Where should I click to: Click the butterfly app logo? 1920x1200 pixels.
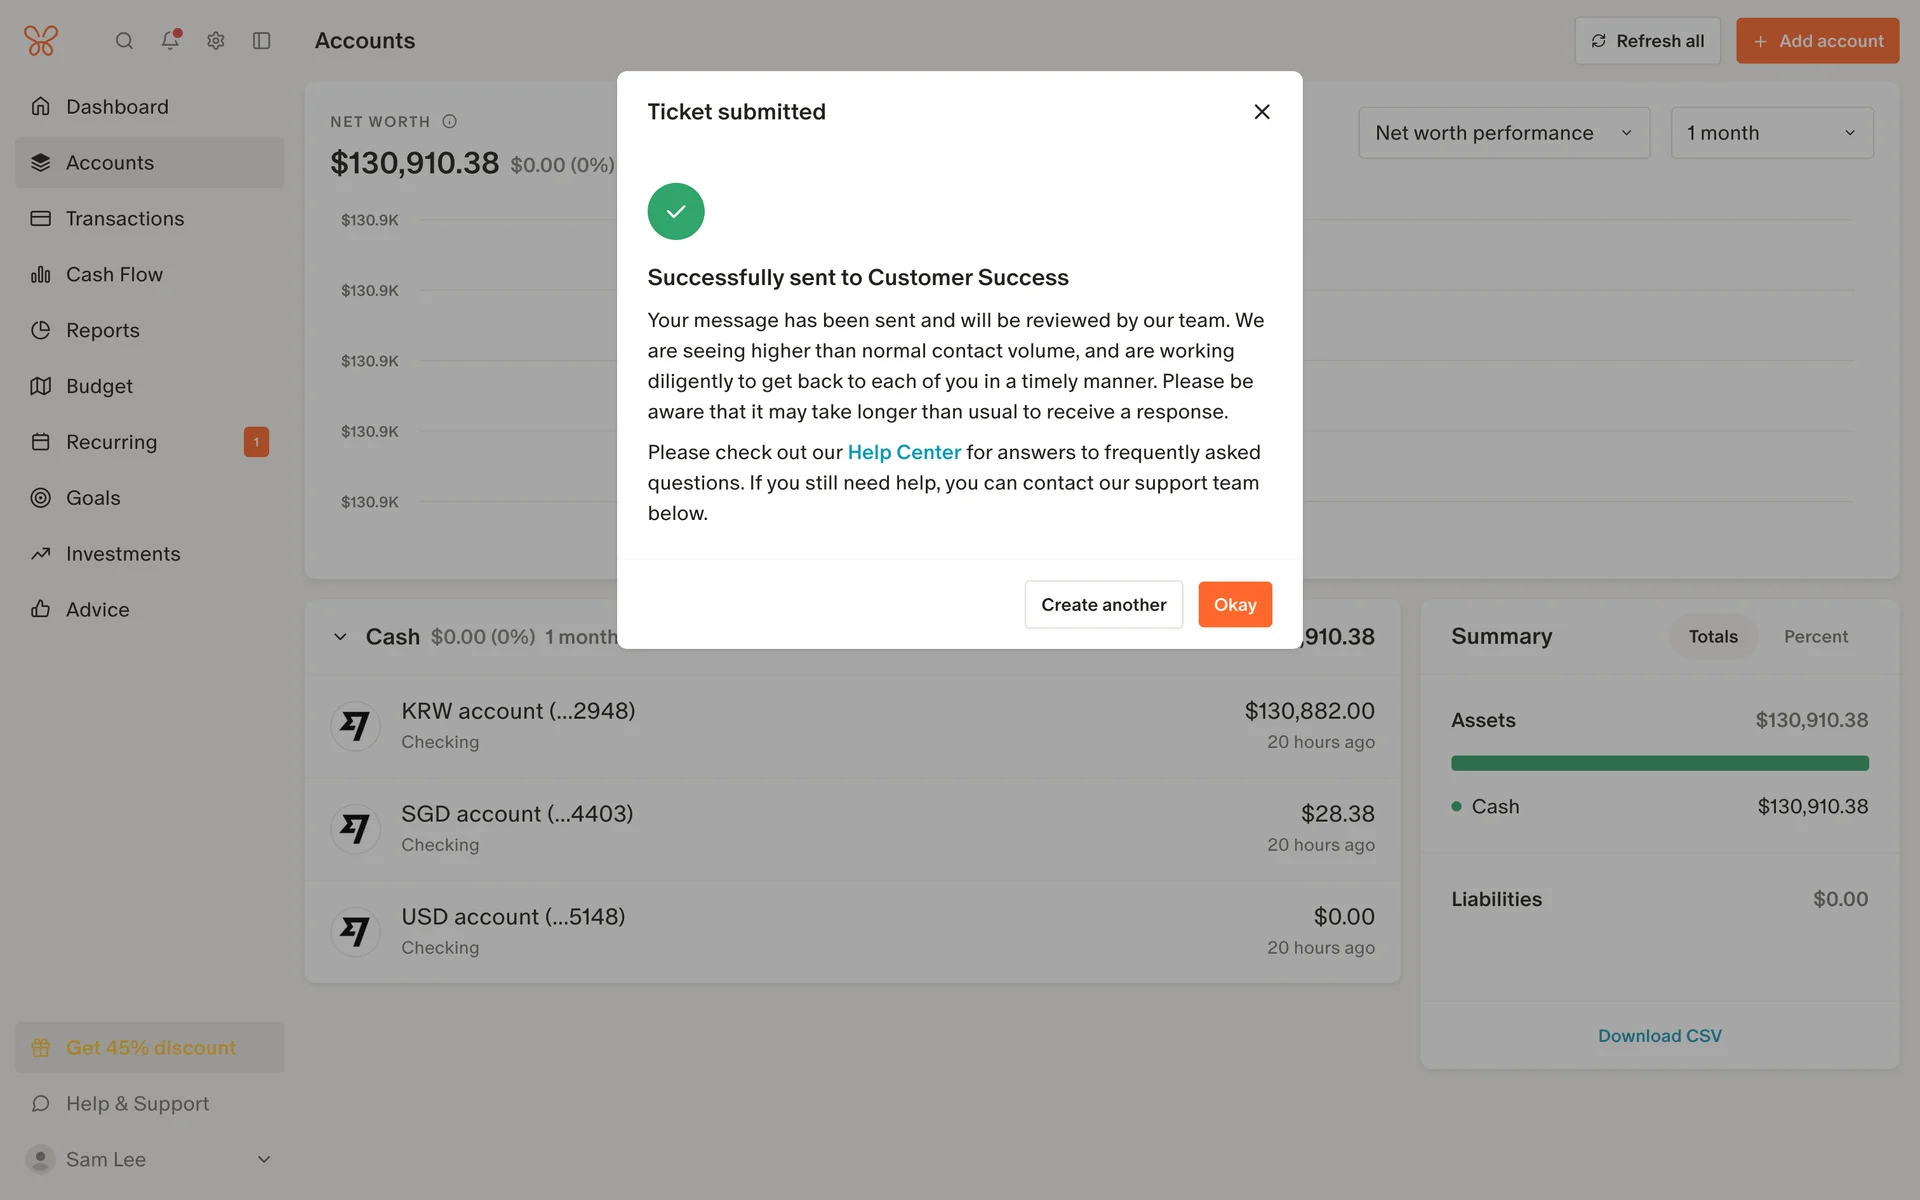pyautogui.click(x=41, y=41)
